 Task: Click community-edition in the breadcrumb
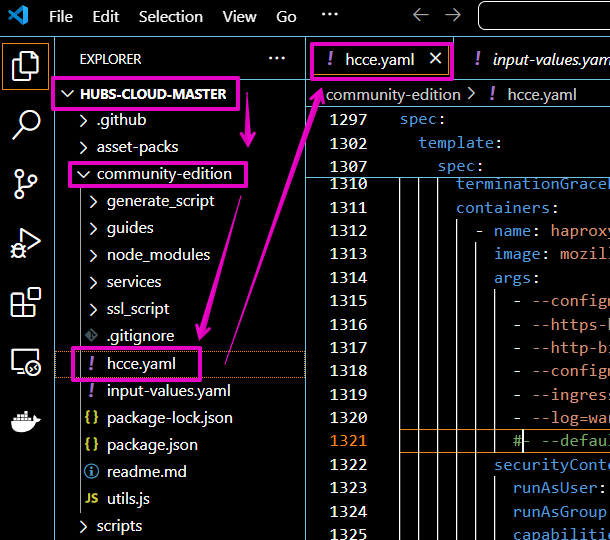pyautogui.click(x=393, y=95)
